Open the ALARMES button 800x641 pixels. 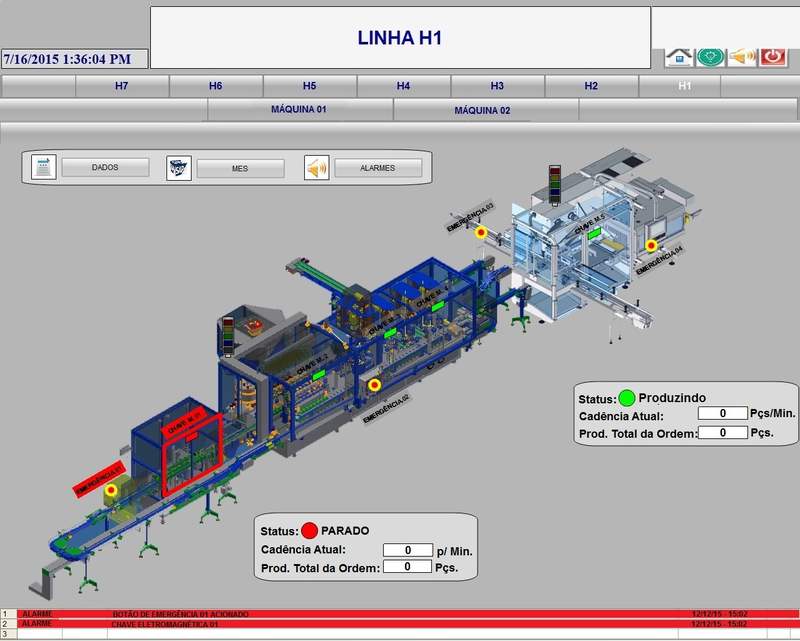(x=378, y=168)
